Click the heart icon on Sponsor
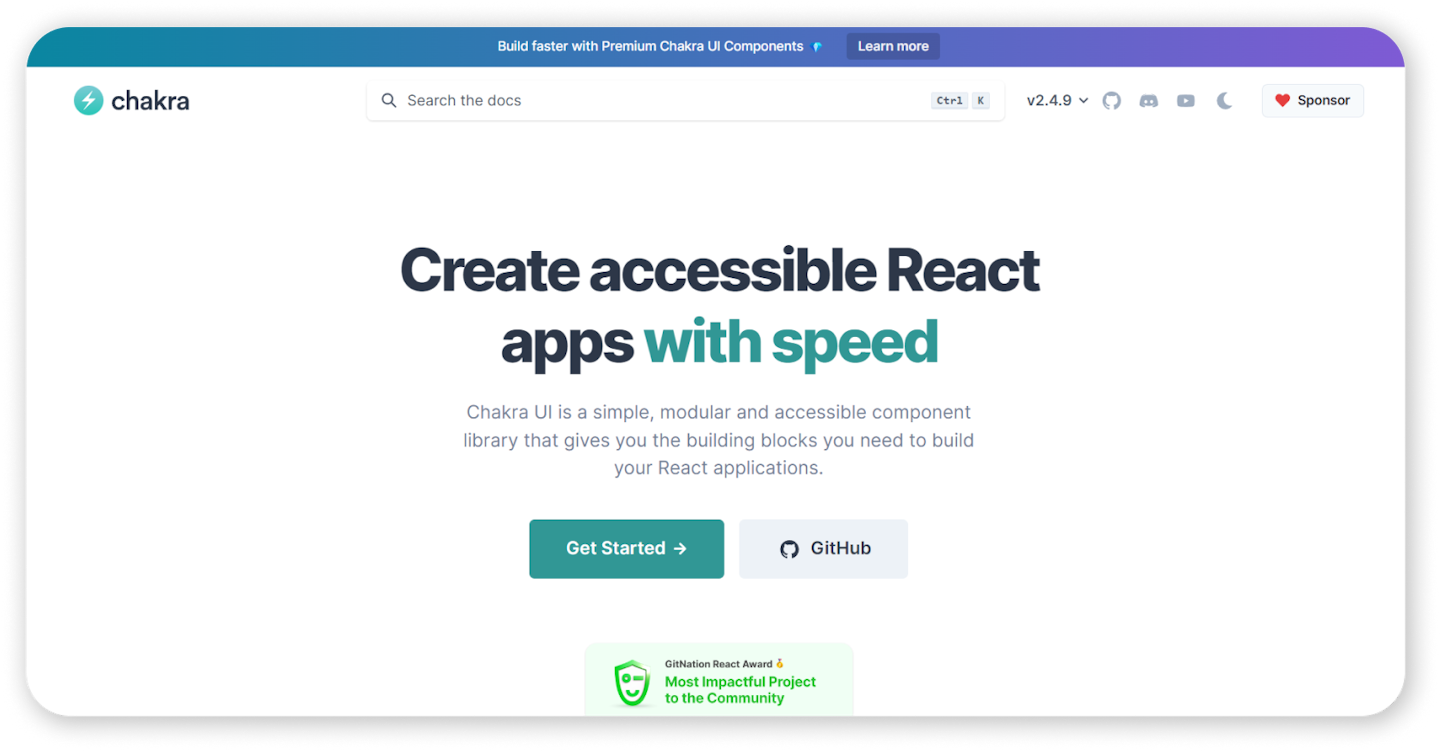 pos(1282,100)
